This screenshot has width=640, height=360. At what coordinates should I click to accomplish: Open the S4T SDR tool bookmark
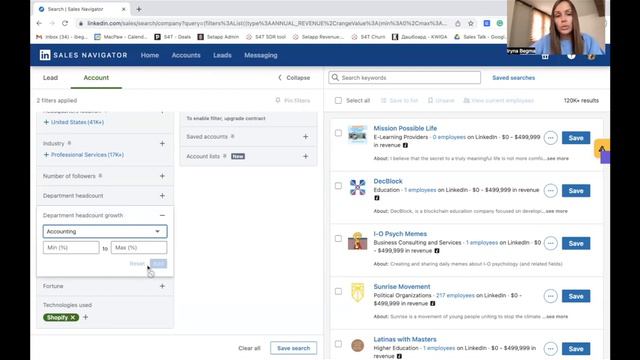coord(266,37)
